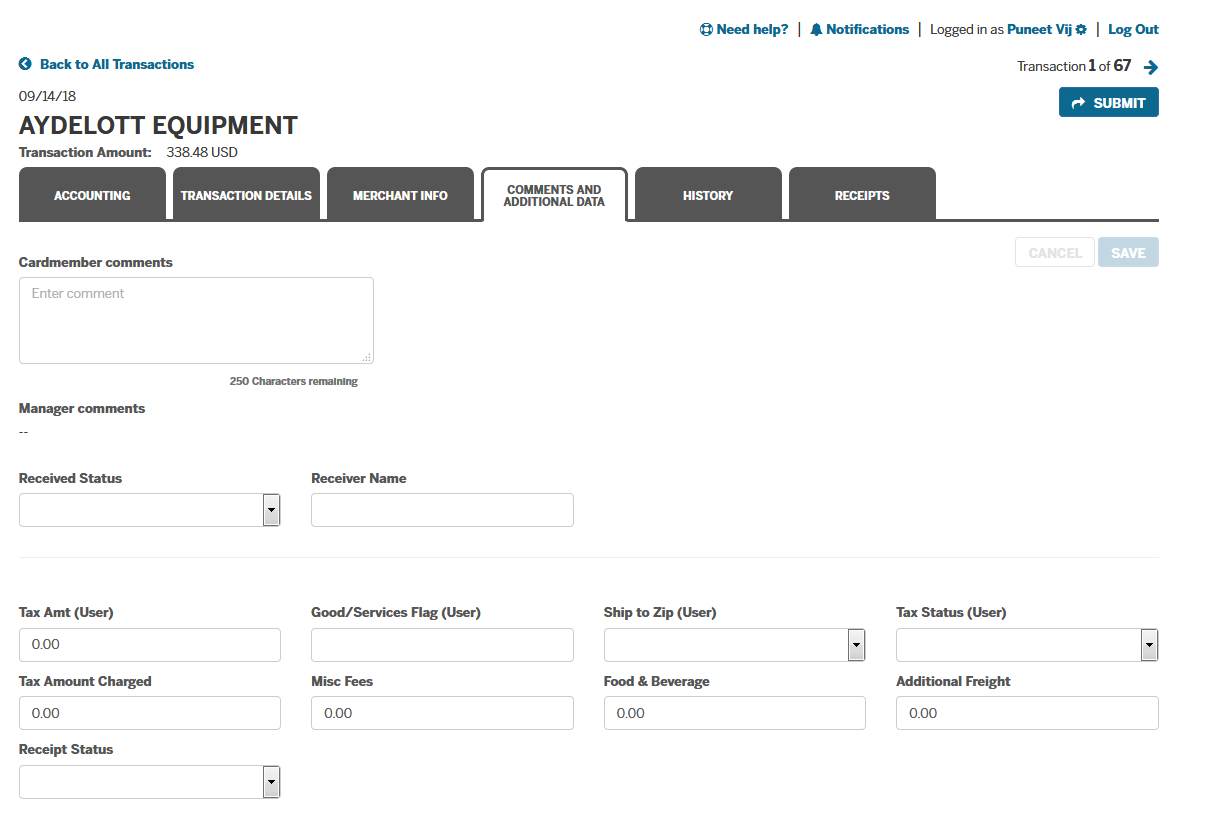Select Comments and Additional Data tab
Screen dimensions: 1211x837
[x=554, y=194]
